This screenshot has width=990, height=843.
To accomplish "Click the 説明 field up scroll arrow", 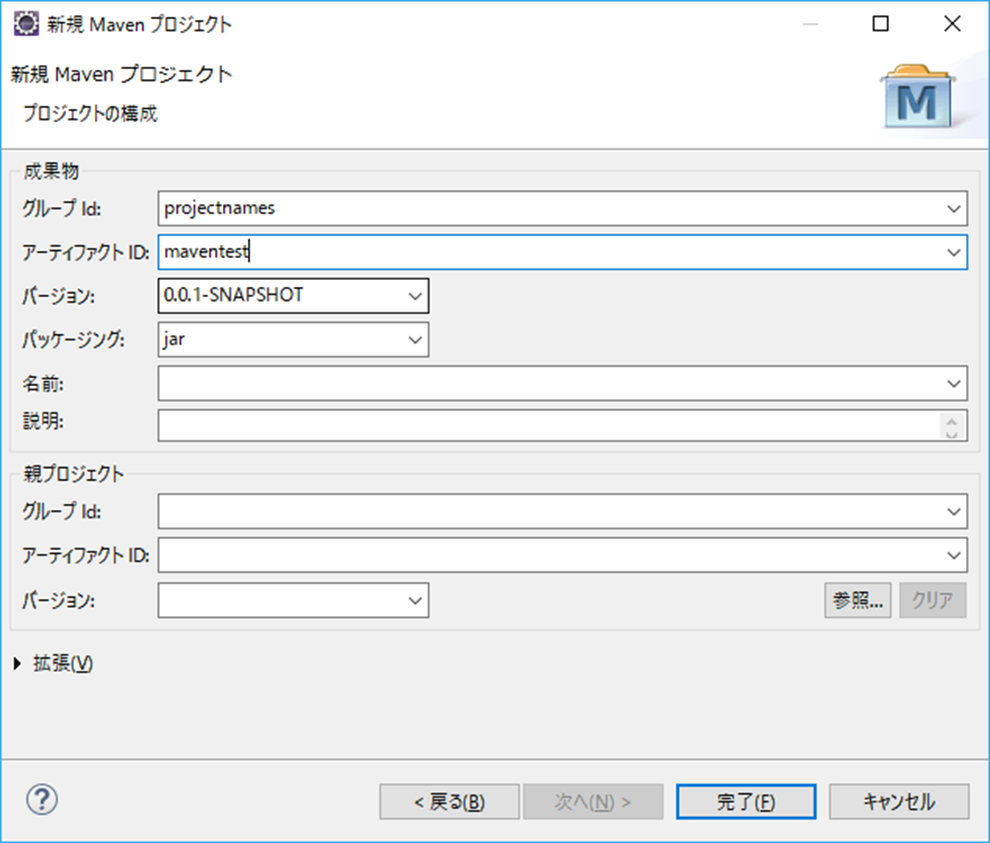I will click(x=951, y=420).
